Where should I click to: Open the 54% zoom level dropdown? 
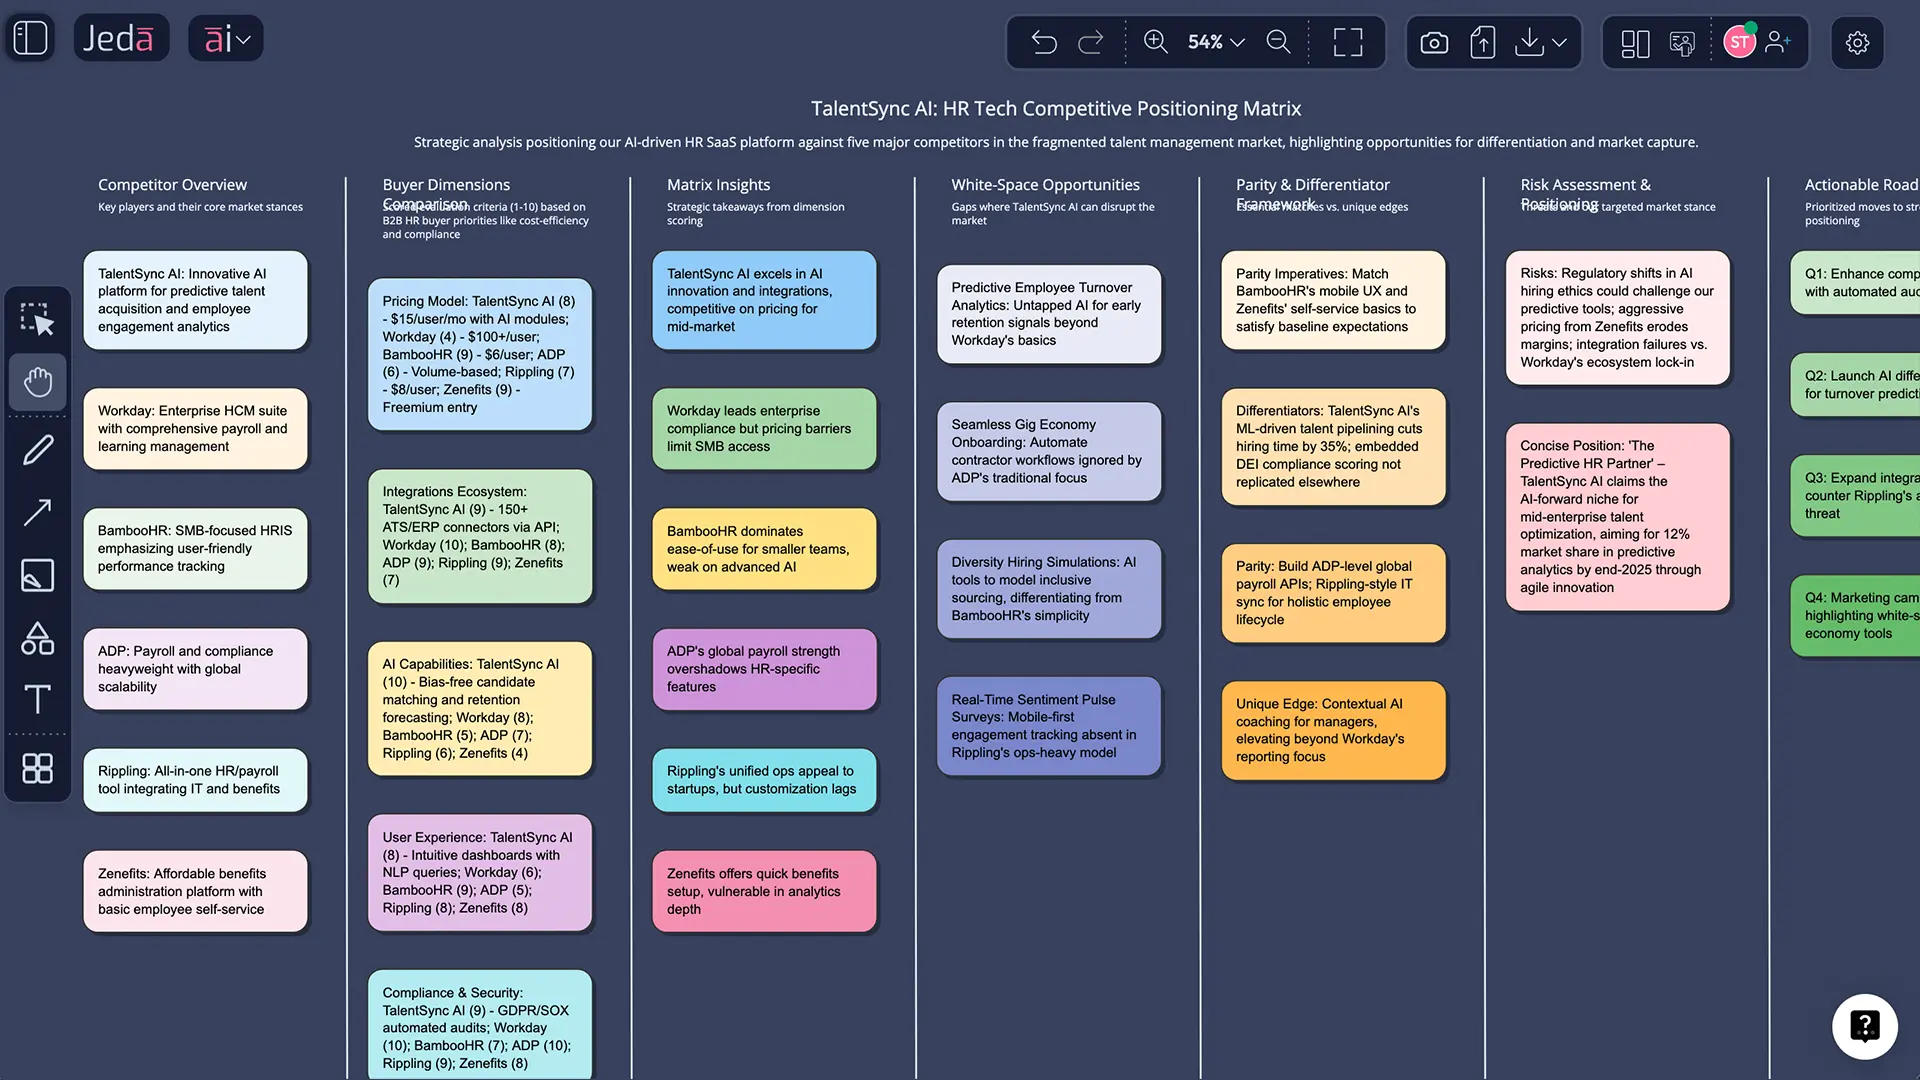tap(1216, 42)
